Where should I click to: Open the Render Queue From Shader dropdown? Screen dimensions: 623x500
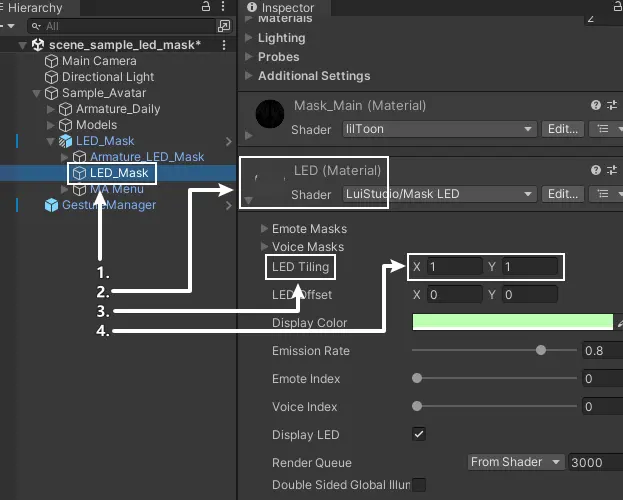click(x=516, y=462)
